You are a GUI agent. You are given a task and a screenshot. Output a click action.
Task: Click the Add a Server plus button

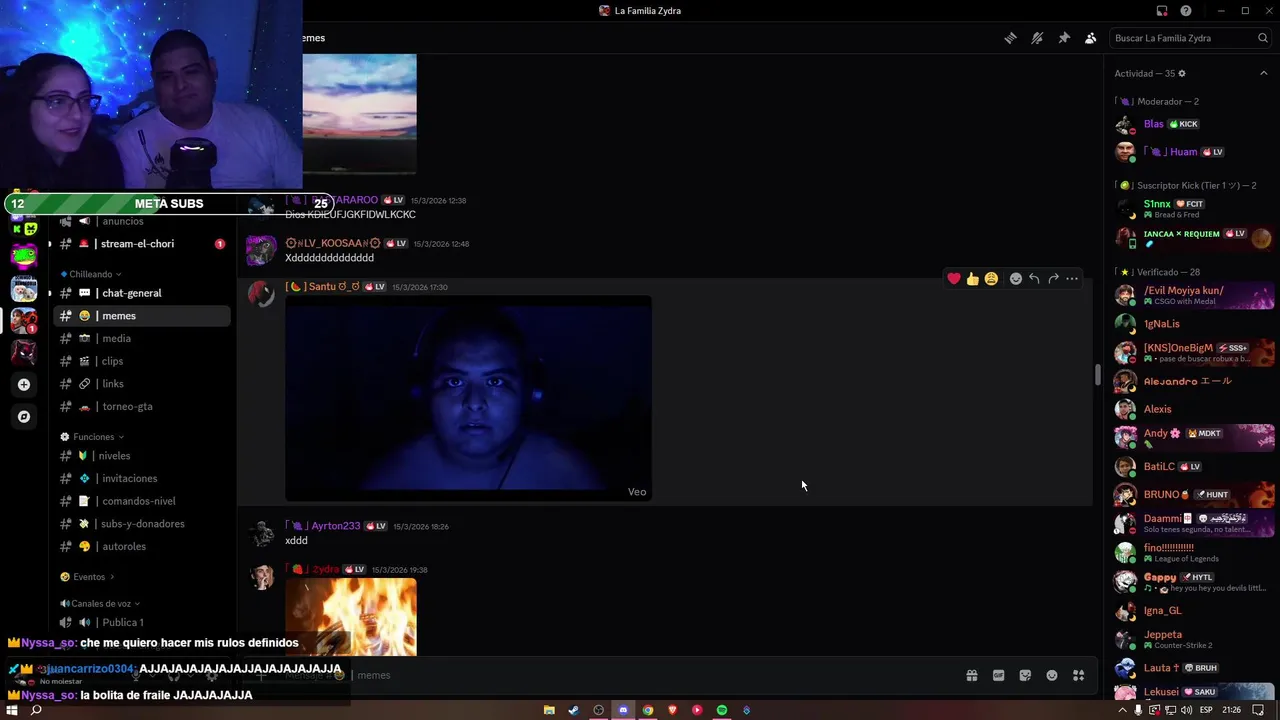(x=24, y=384)
